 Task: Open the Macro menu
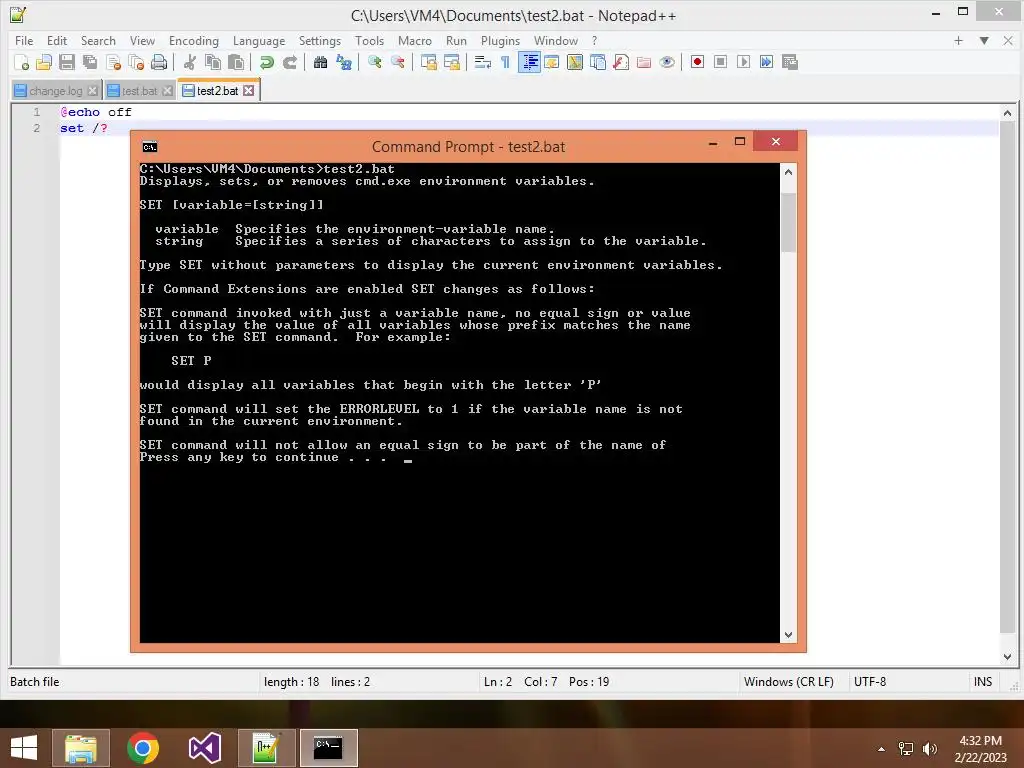pos(415,40)
